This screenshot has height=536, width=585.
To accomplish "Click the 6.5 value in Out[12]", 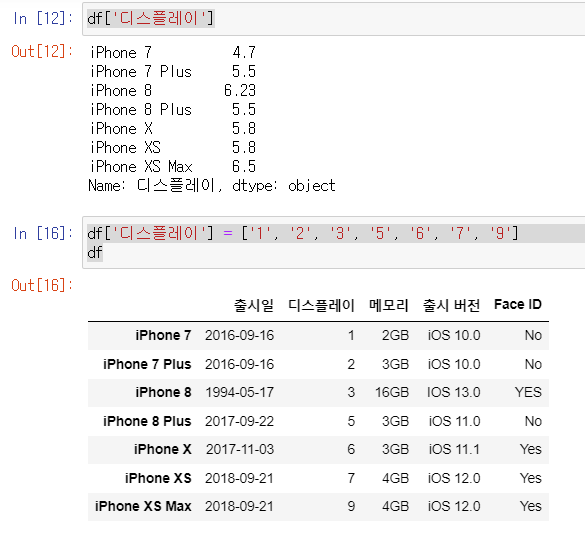I will click(x=244, y=167).
